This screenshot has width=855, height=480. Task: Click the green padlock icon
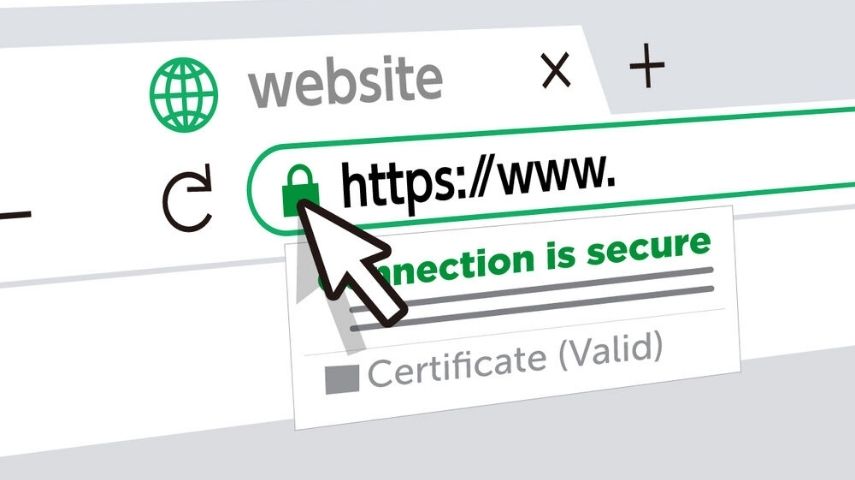(299, 190)
